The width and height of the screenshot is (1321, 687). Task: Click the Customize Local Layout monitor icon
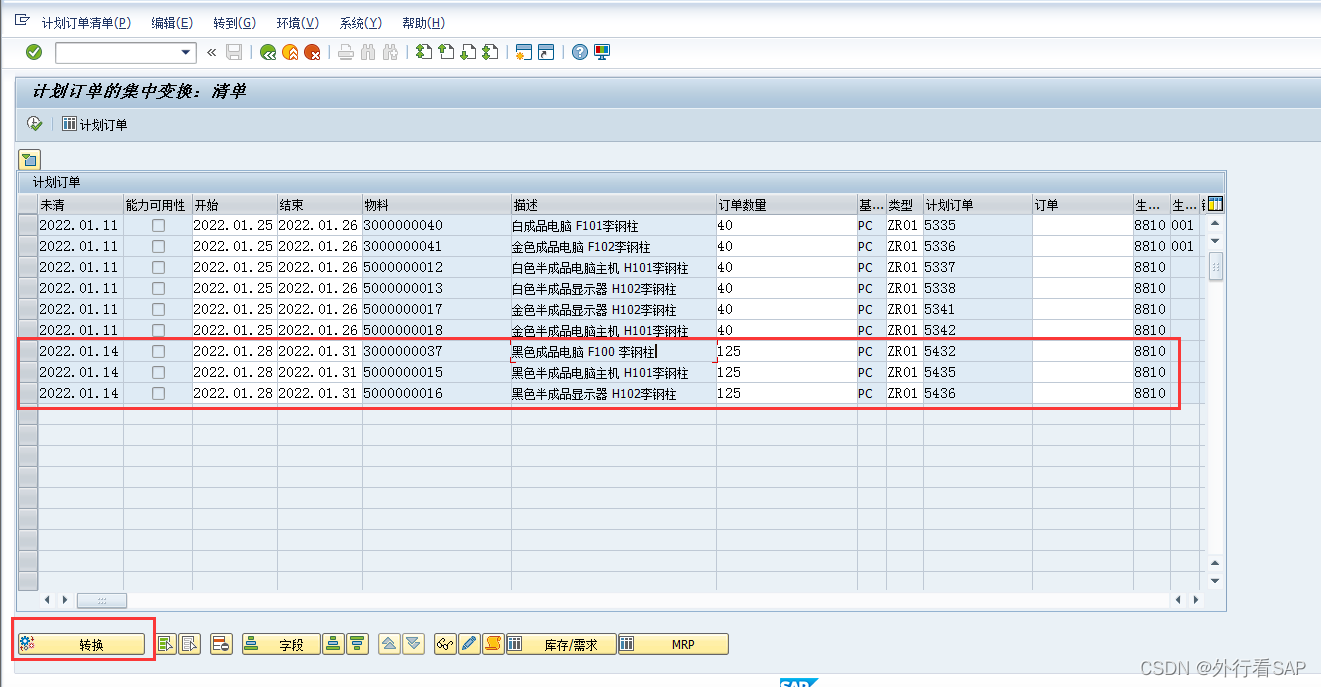(602, 52)
